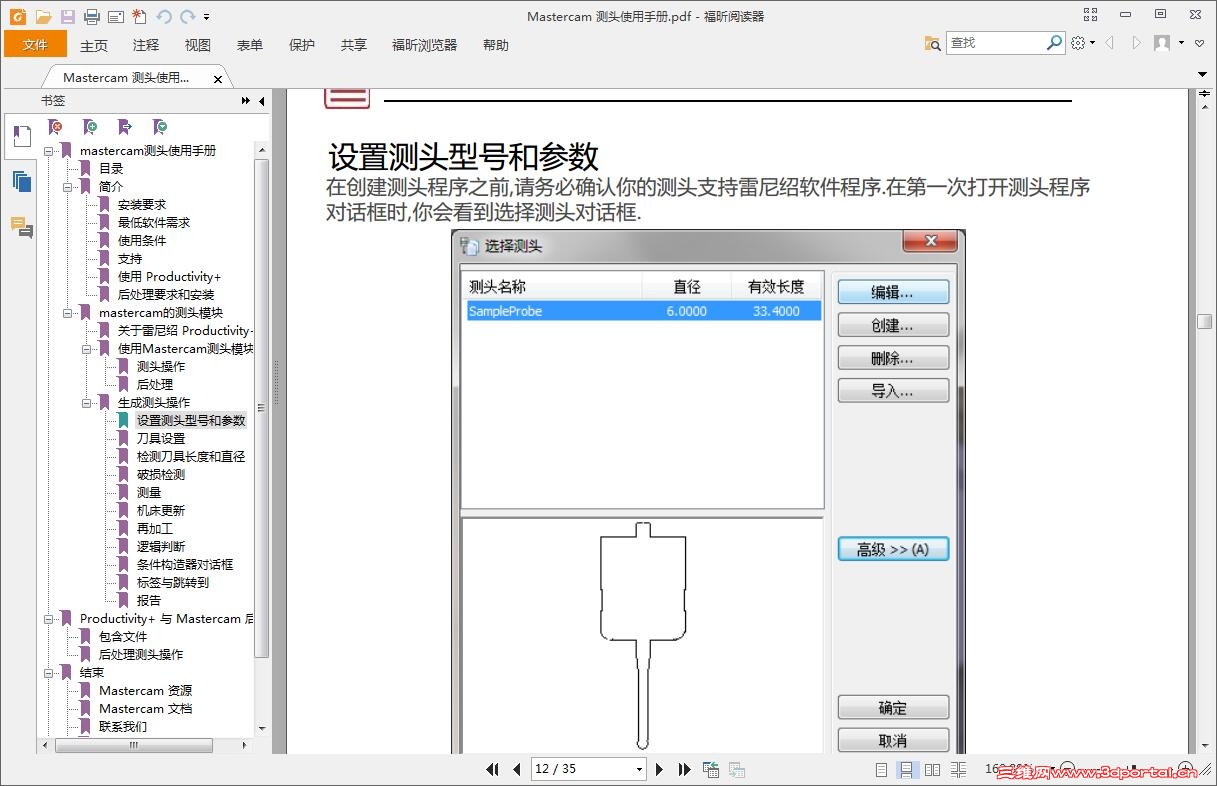1217x786 pixels.
Task: Toggle full-screen mode icon in title bar
Action: click(1090, 14)
